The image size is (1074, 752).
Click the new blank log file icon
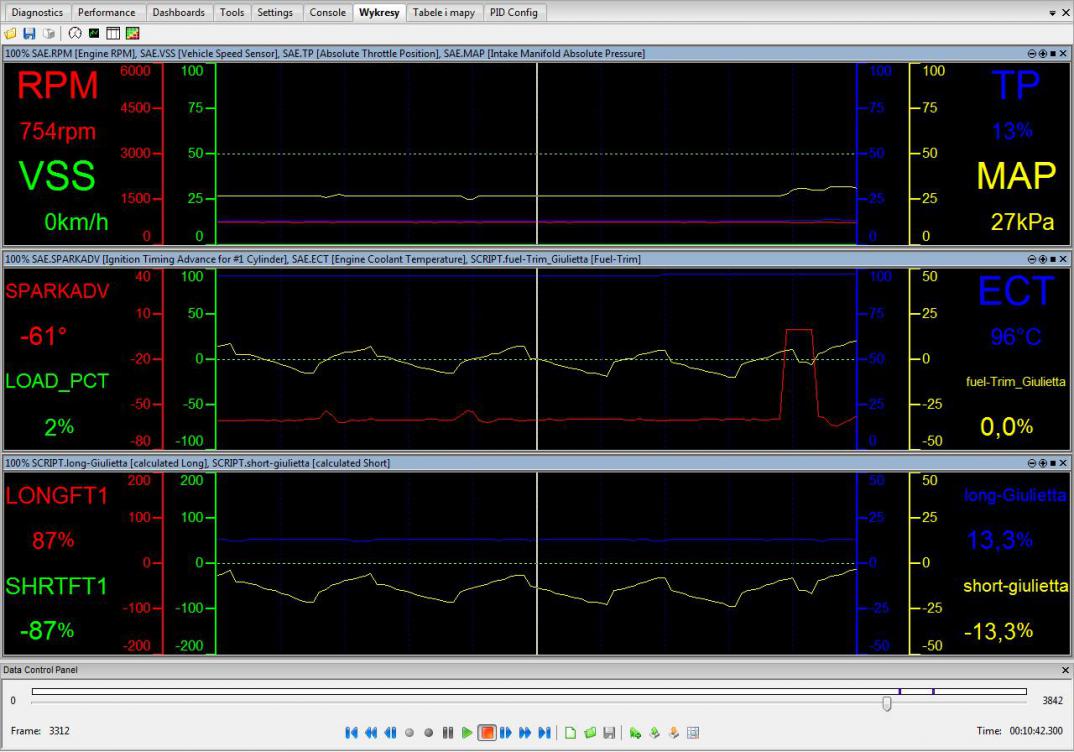[x=571, y=733]
